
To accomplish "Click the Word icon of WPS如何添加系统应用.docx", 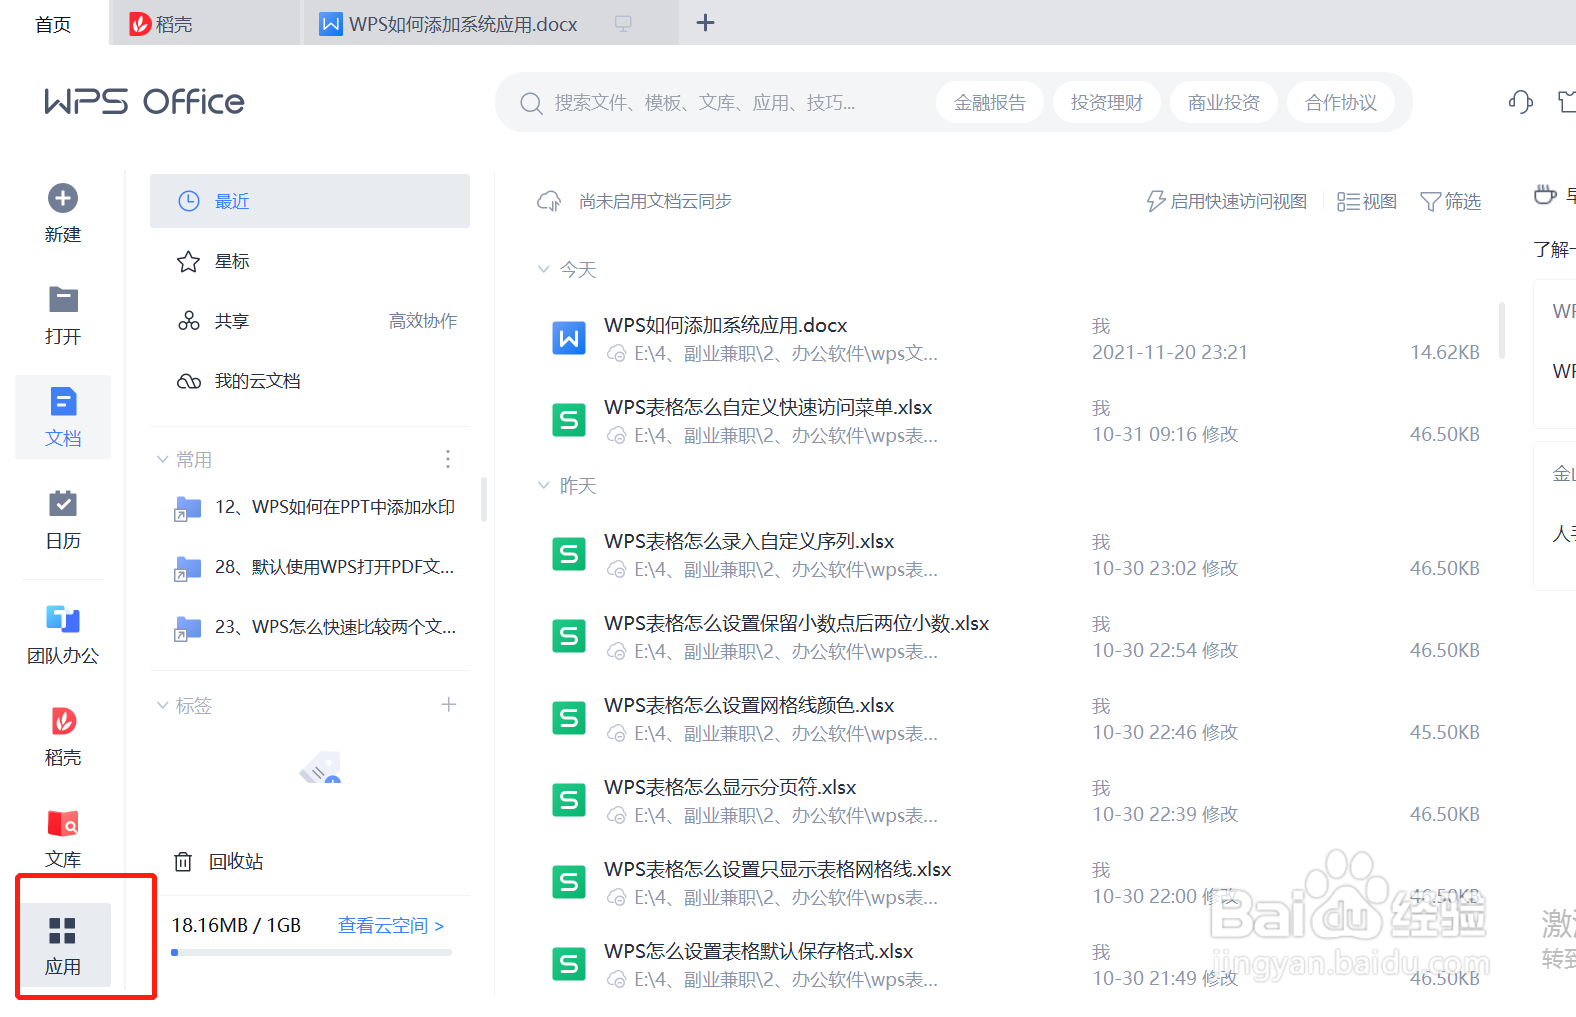I will pyautogui.click(x=569, y=338).
